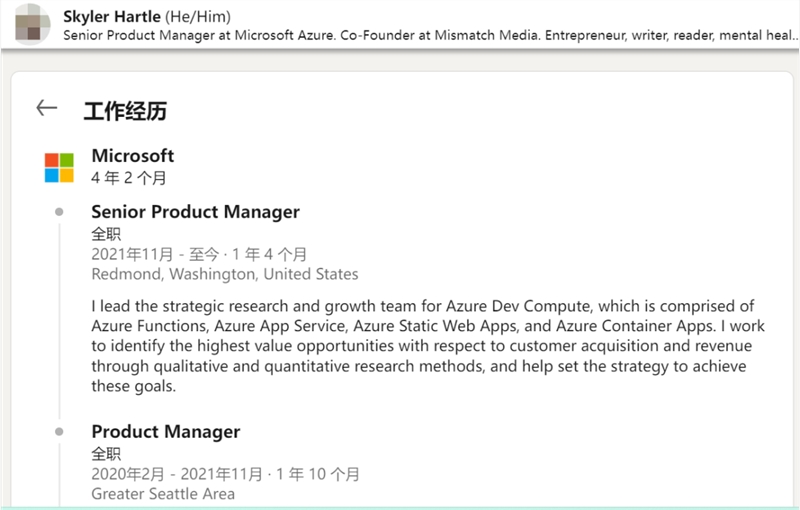Image resolution: width=800 pixels, height=510 pixels.
Task: Click the back arrow beside 工作经历
Action: coord(46,109)
